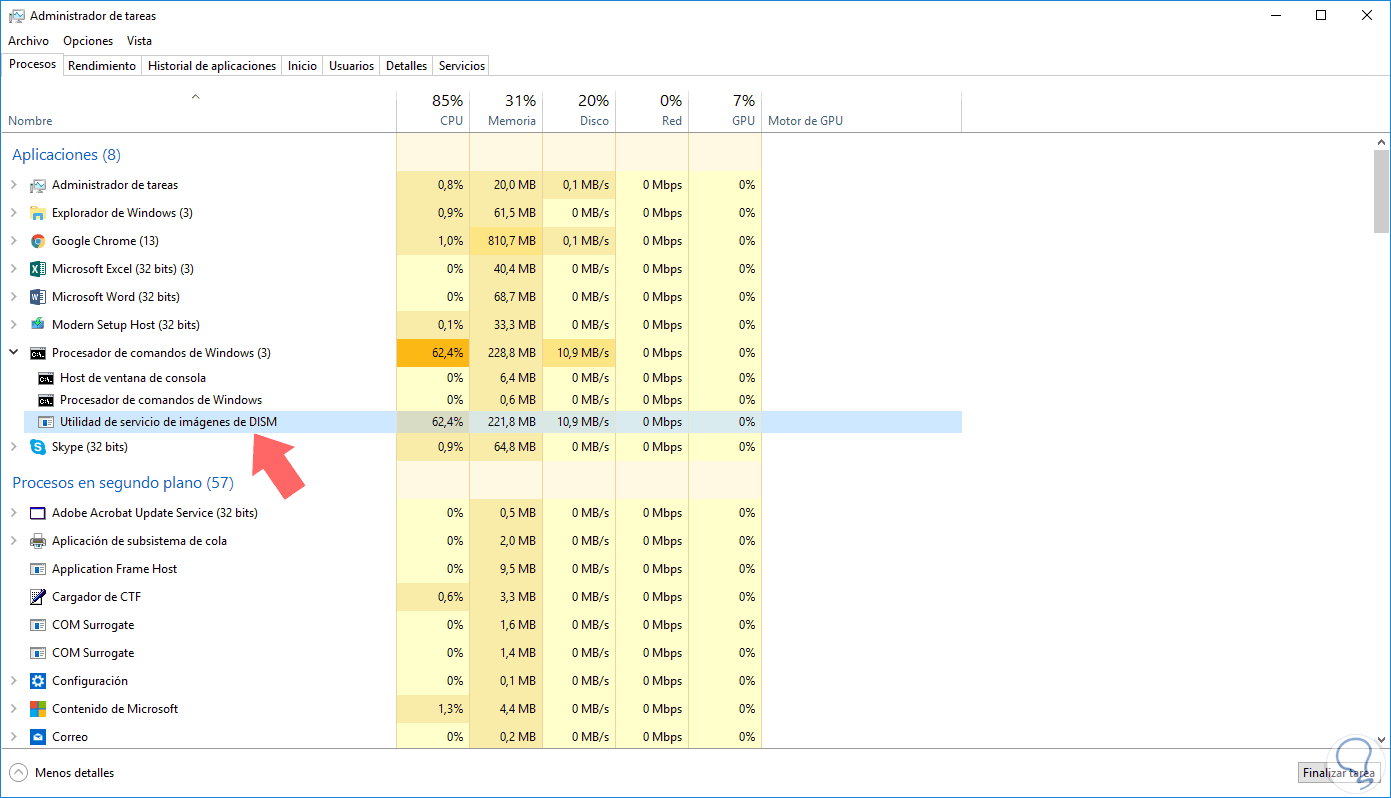
Task: Click the Configuración gear icon
Action: [38, 681]
